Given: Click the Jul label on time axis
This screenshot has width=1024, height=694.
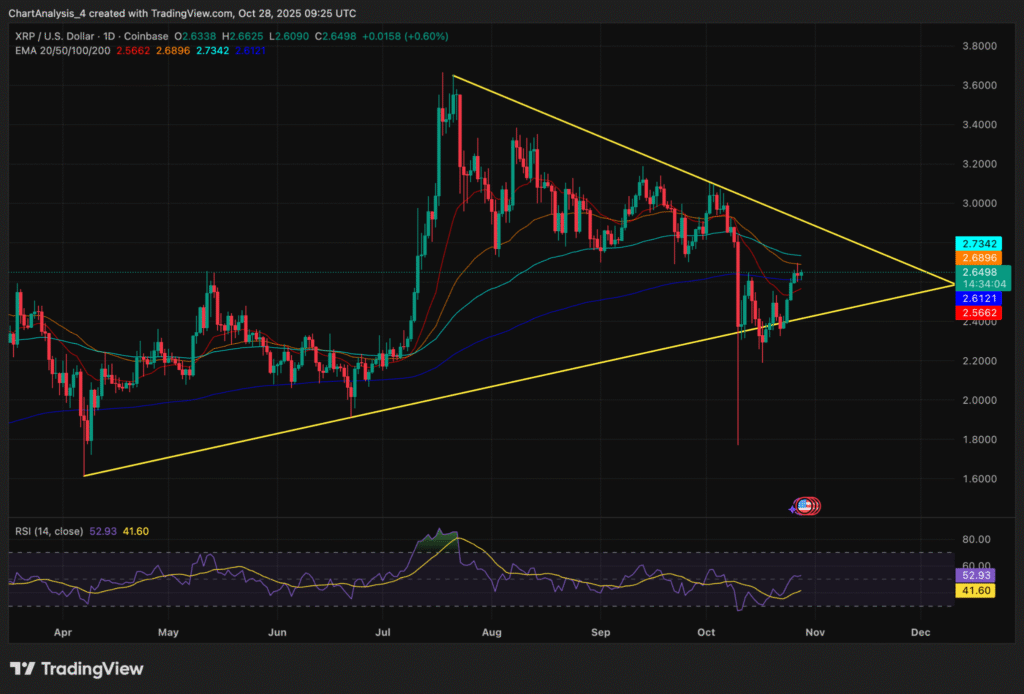Looking at the screenshot, I should (x=383, y=632).
